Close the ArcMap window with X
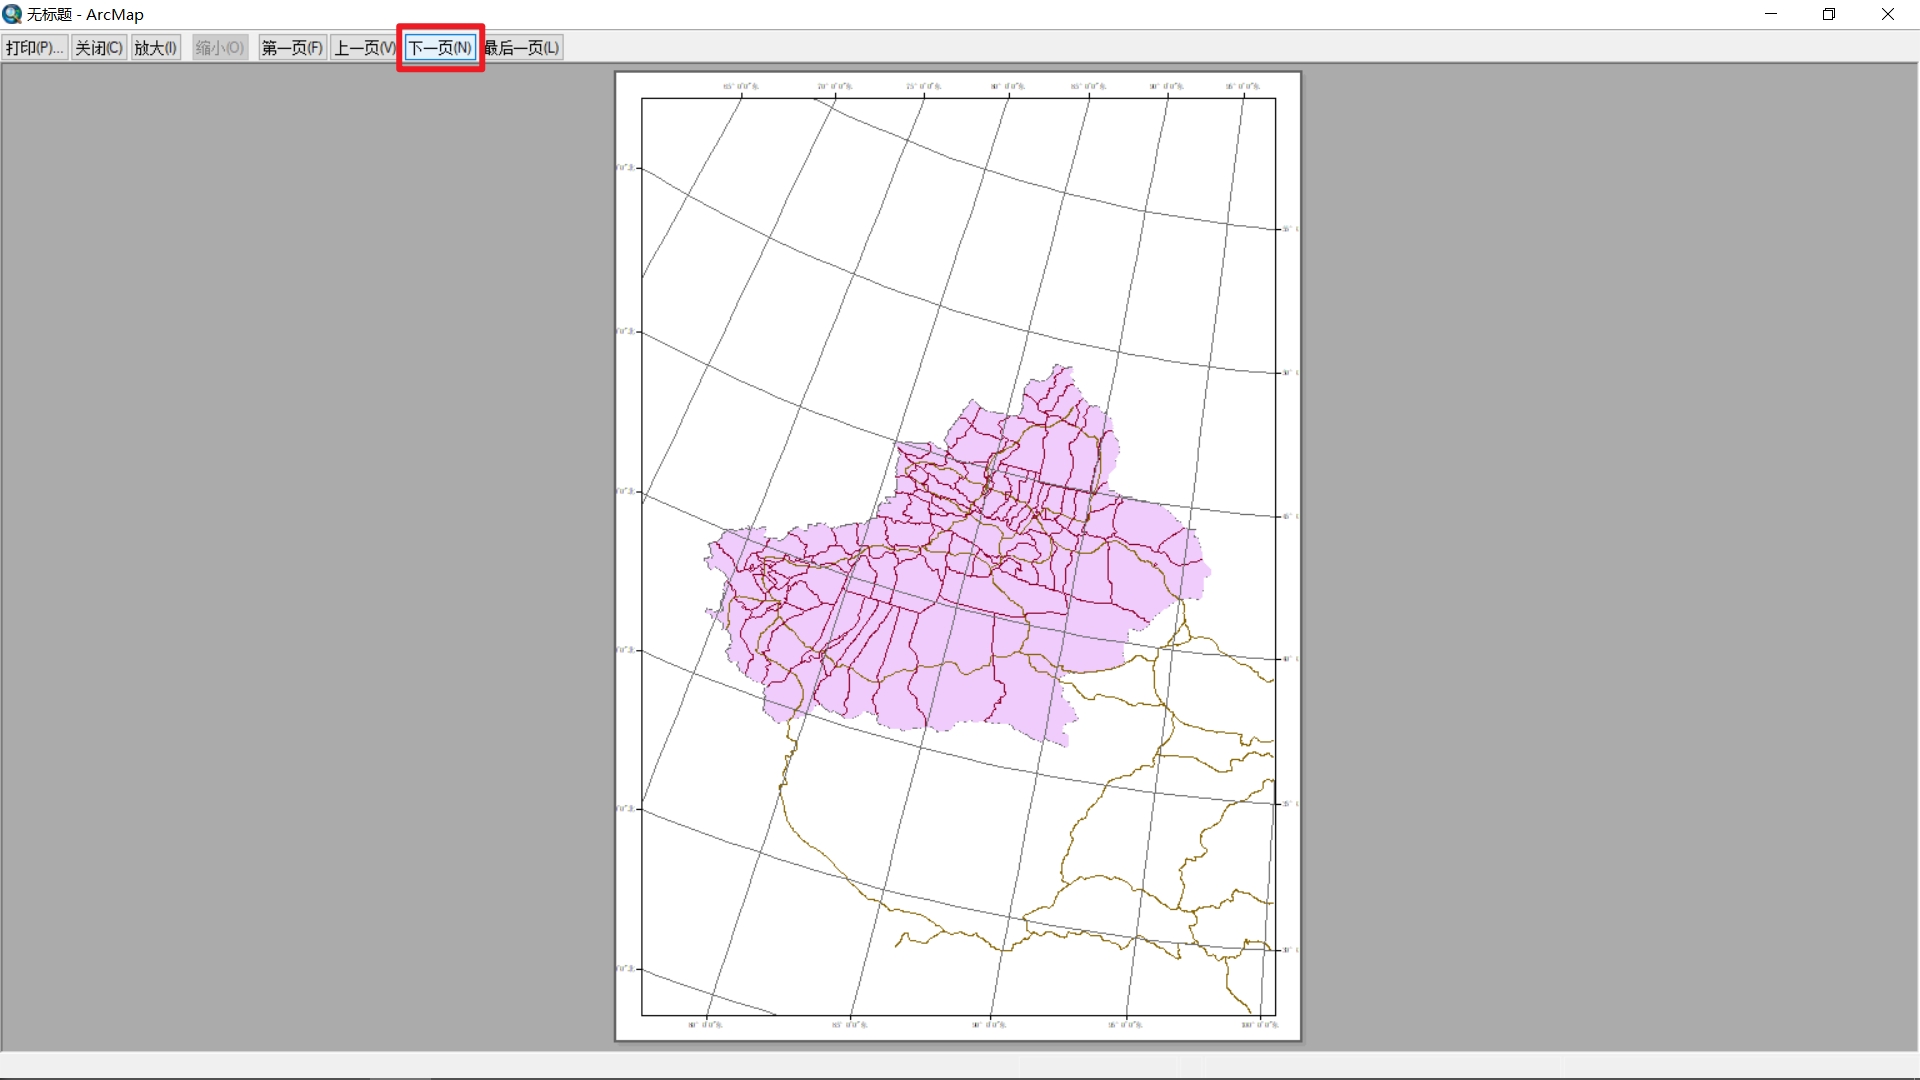This screenshot has height=1080, width=1920. tap(1888, 14)
